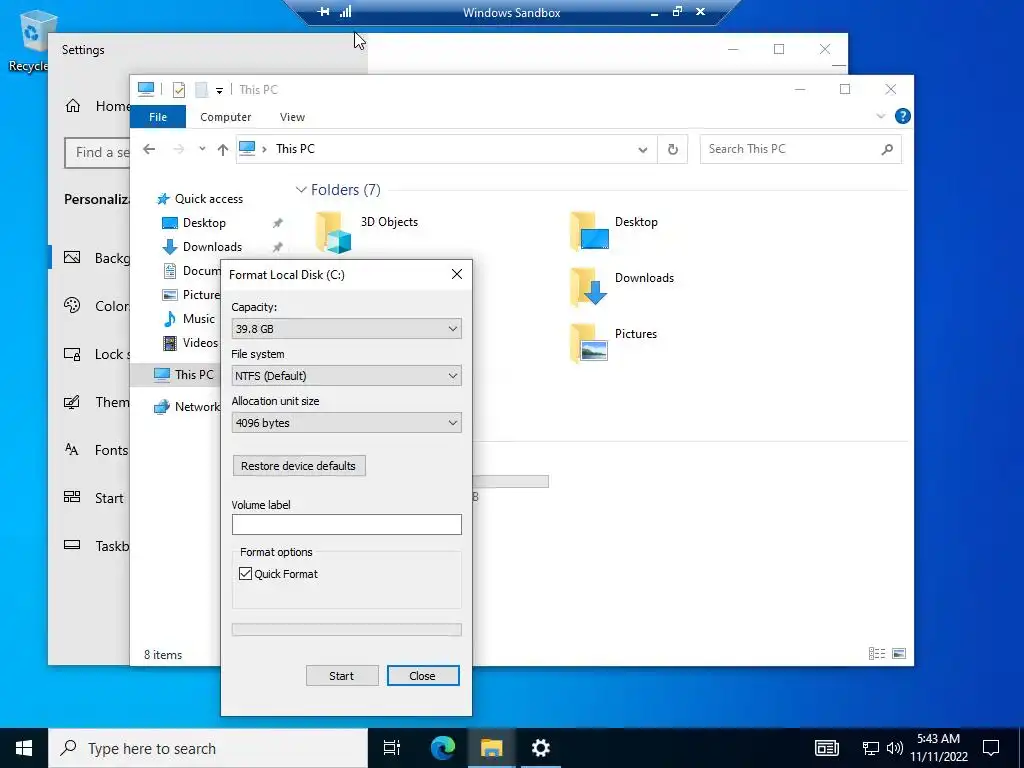Screen dimensions: 1024x768
Task: Click Close button in Format dialog
Action: [x=423, y=676]
